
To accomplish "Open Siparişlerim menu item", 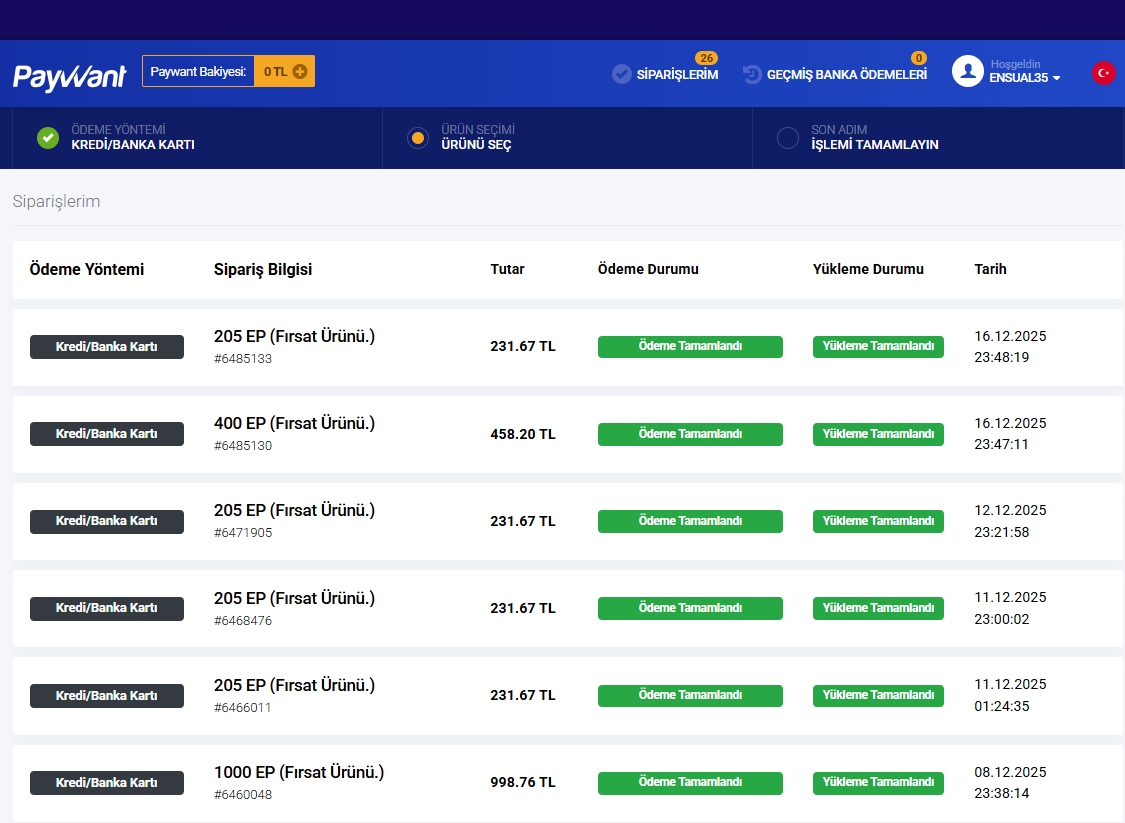I will 677,75.
